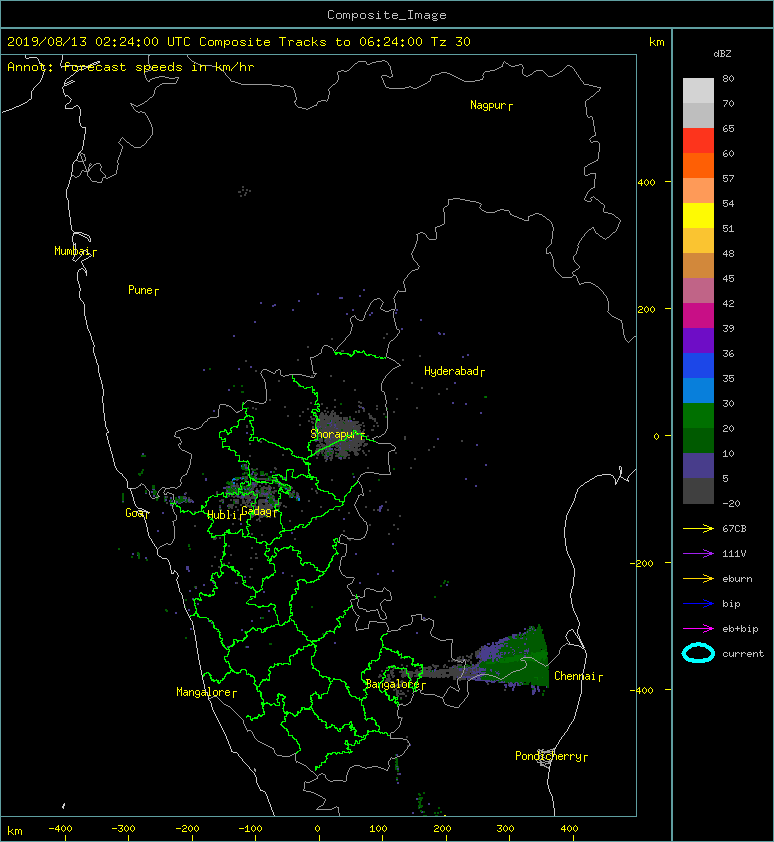Click the Pune city label

pyautogui.click(x=143, y=290)
